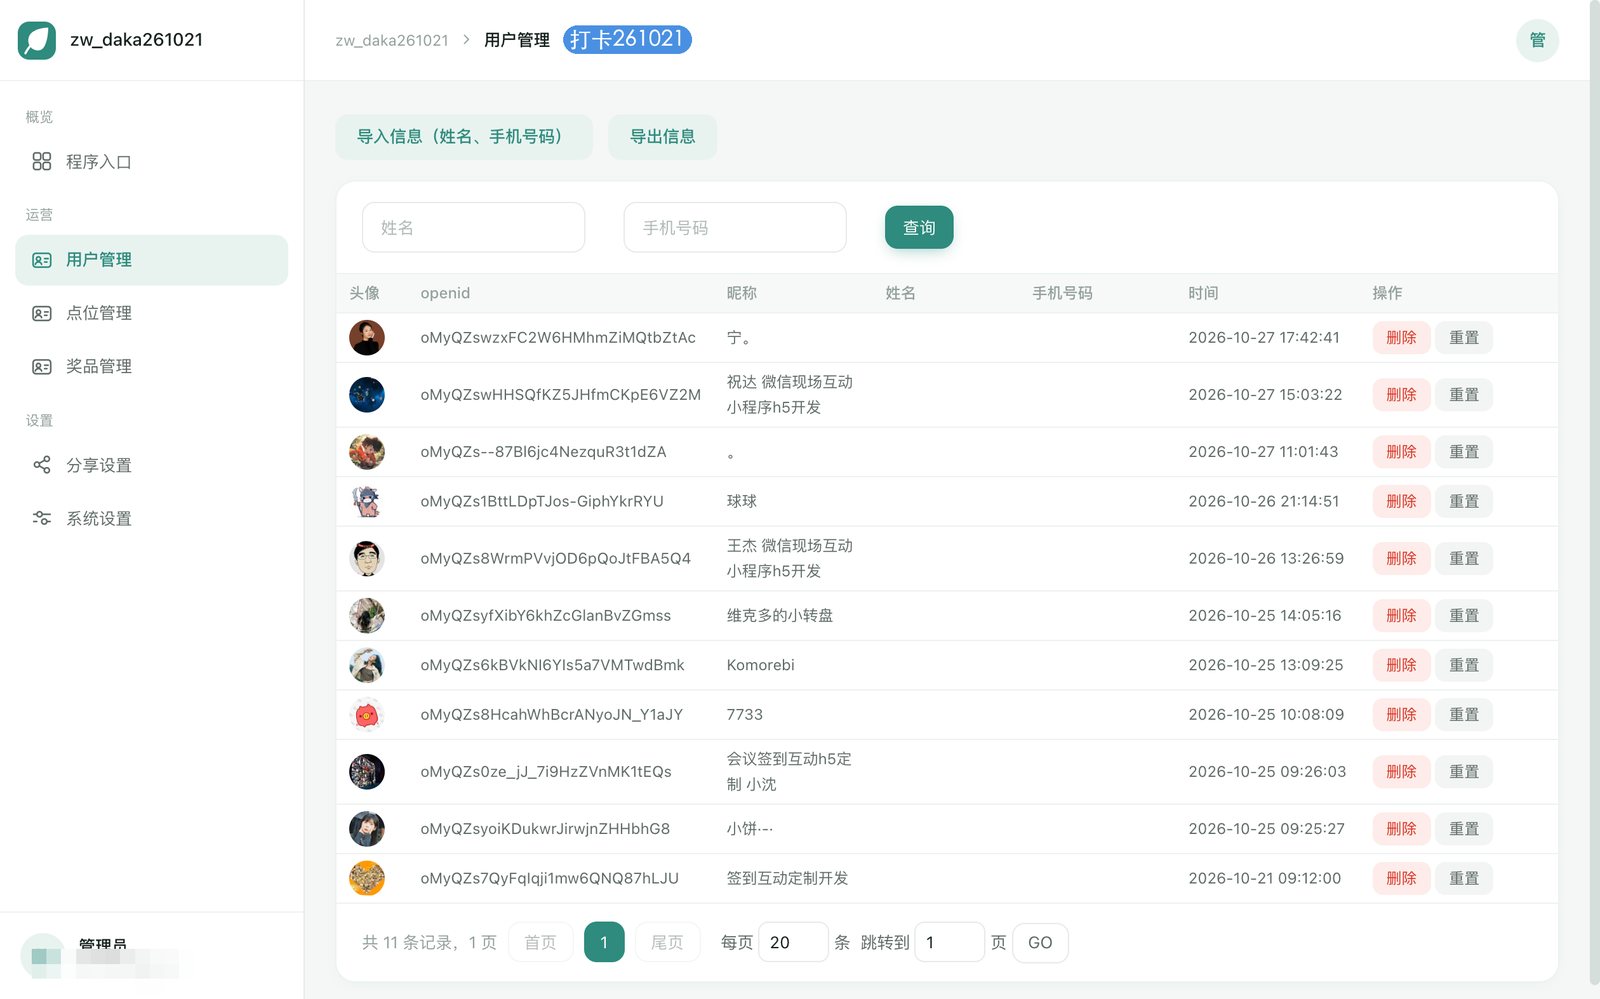Open 系统设置 in the sidebar
Image resolution: width=1600 pixels, height=999 pixels.
click(x=152, y=518)
